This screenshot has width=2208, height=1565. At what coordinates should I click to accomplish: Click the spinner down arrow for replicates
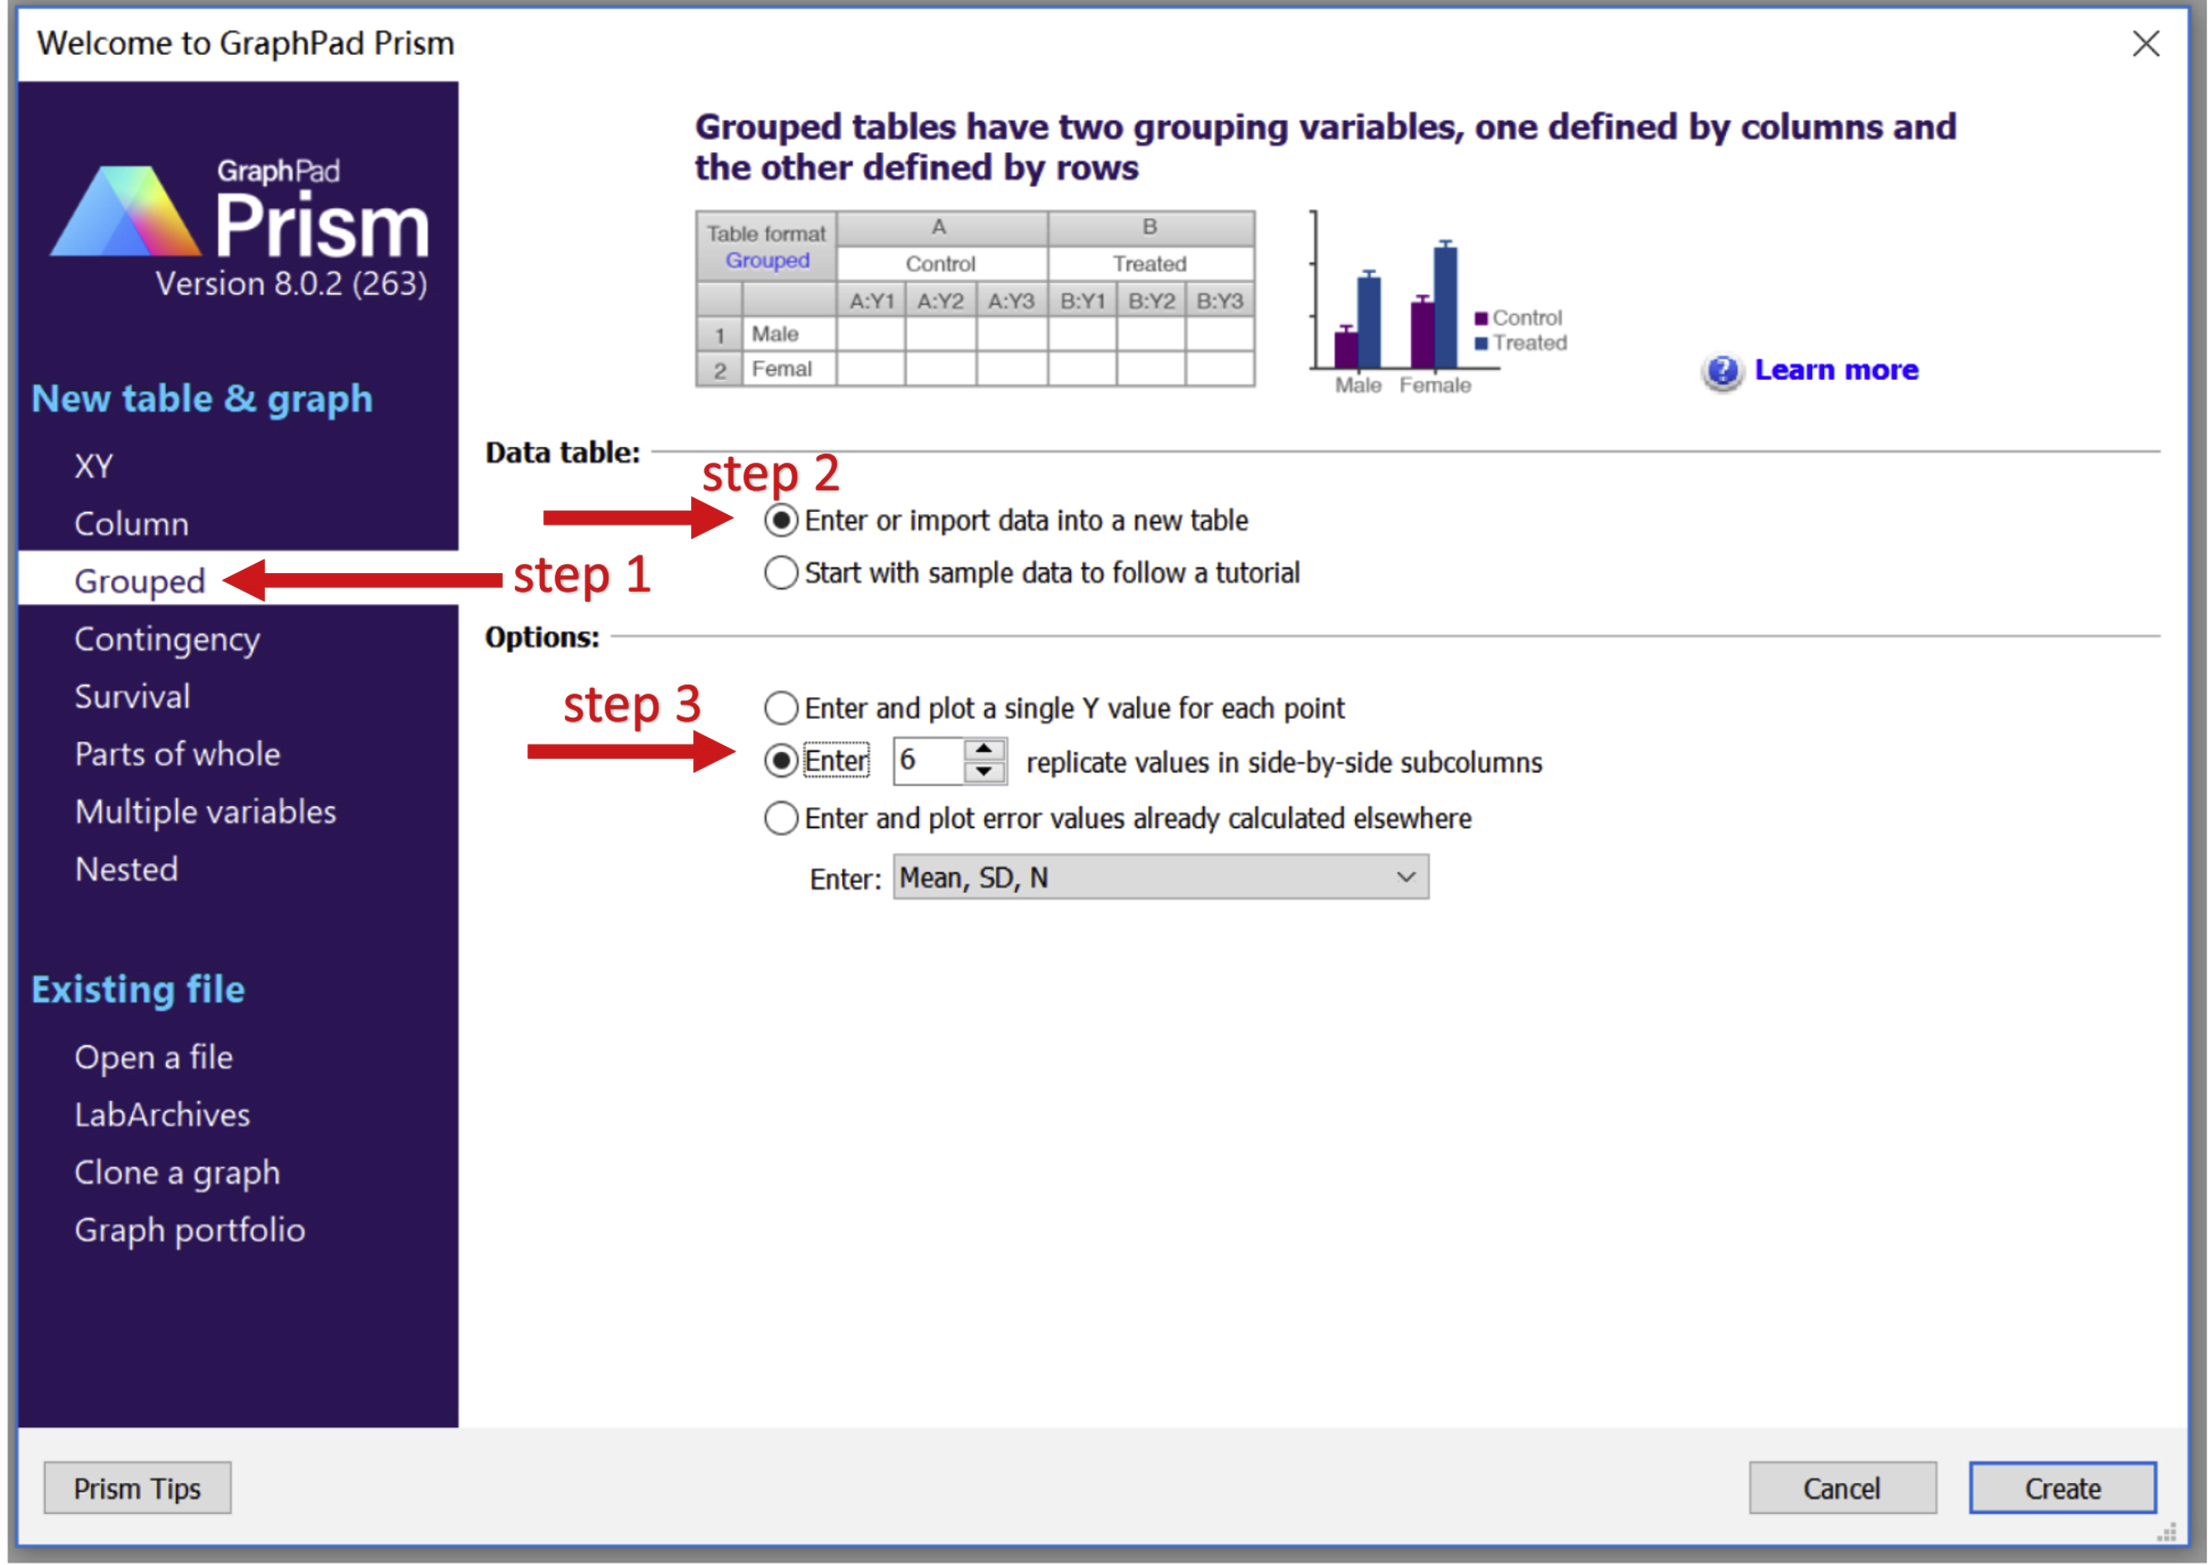[984, 772]
